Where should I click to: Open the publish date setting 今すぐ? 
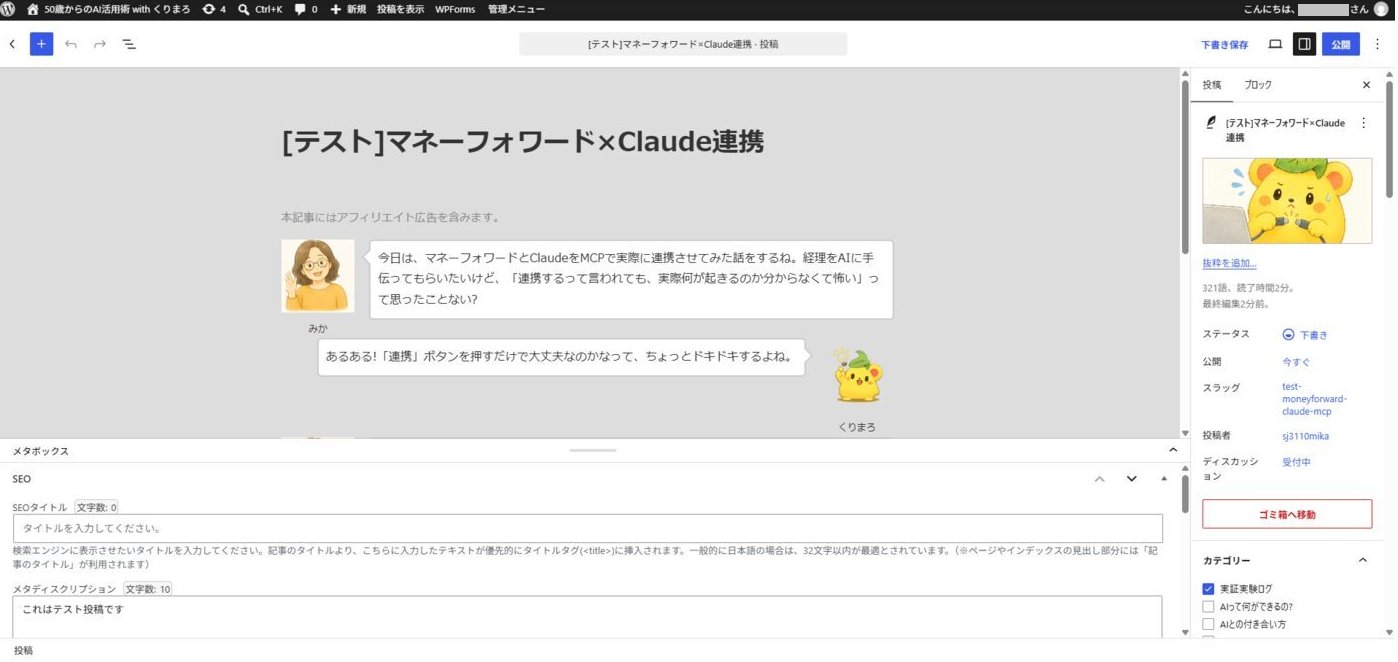click(x=1296, y=362)
